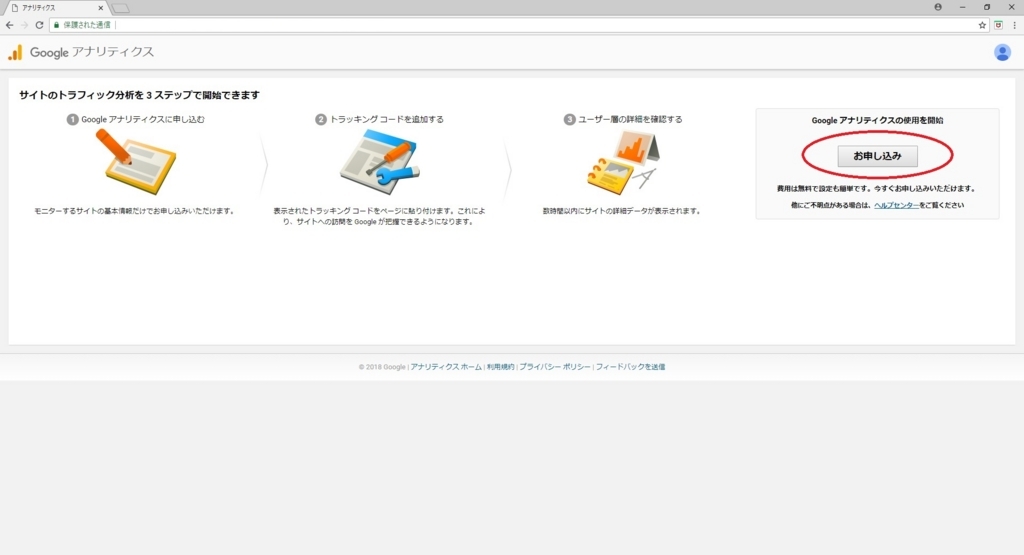Minimize the browser window

click(x=963, y=7)
